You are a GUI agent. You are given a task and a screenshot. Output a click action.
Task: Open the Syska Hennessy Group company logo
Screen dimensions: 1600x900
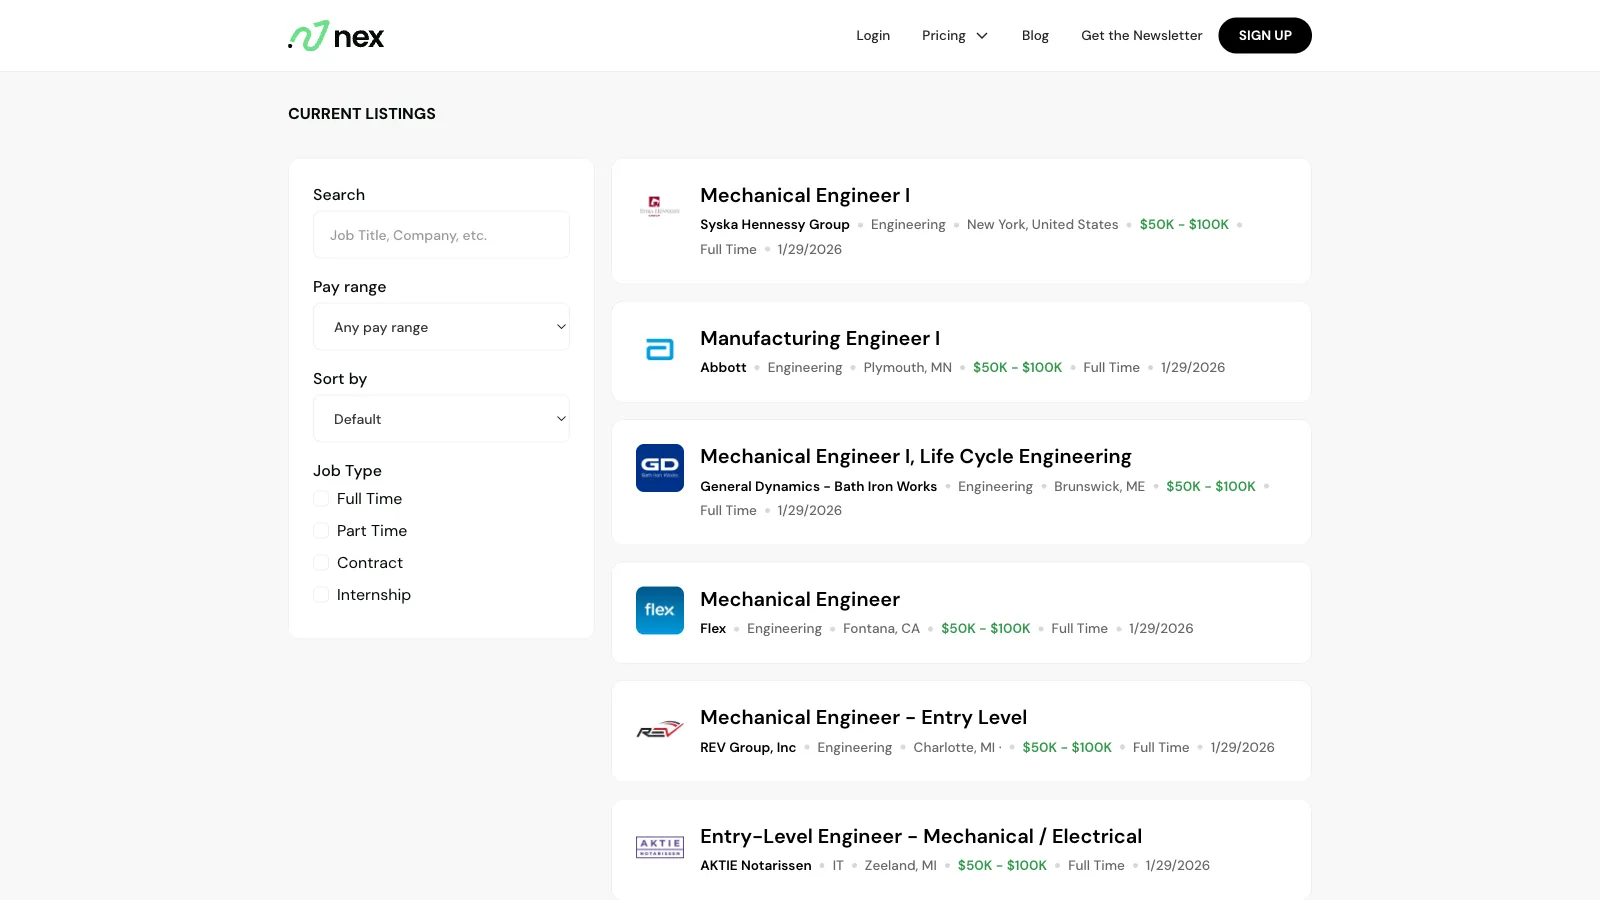[660, 207]
